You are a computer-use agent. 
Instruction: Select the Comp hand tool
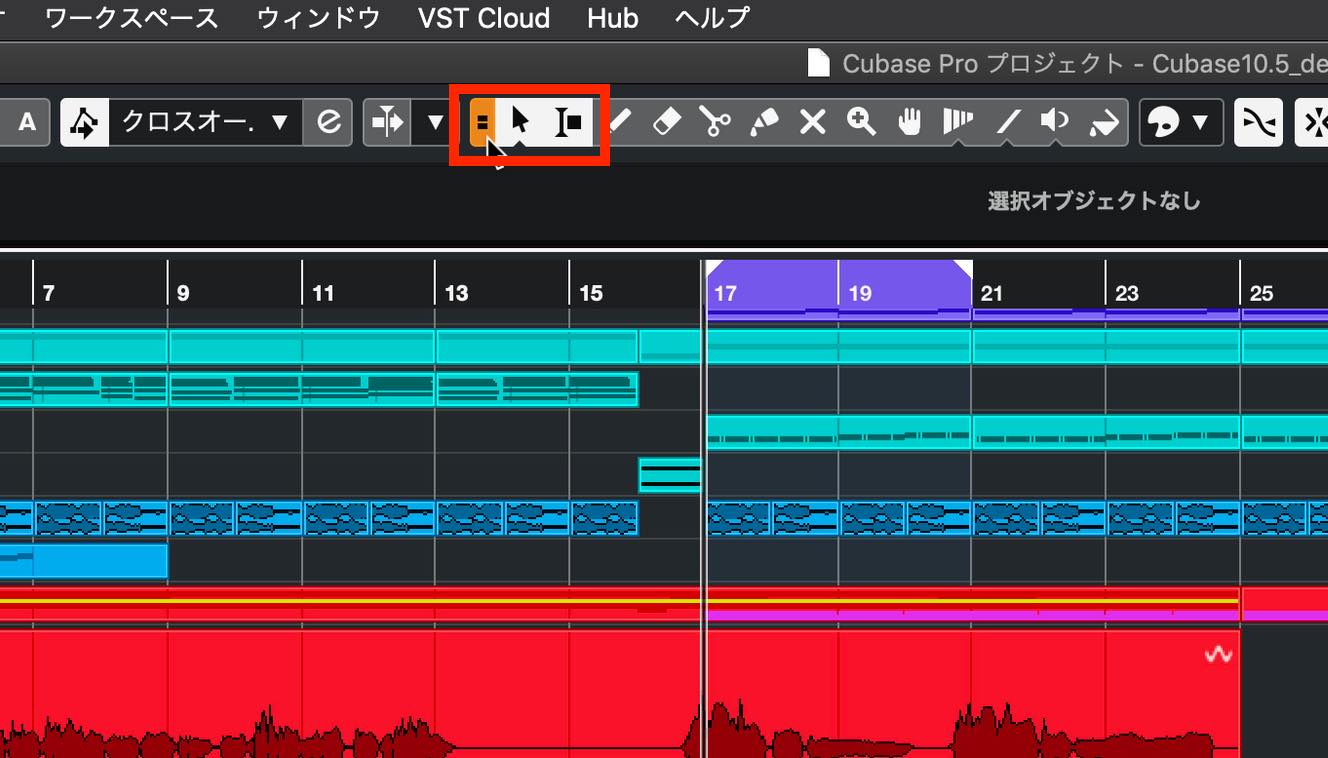(909, 122)
